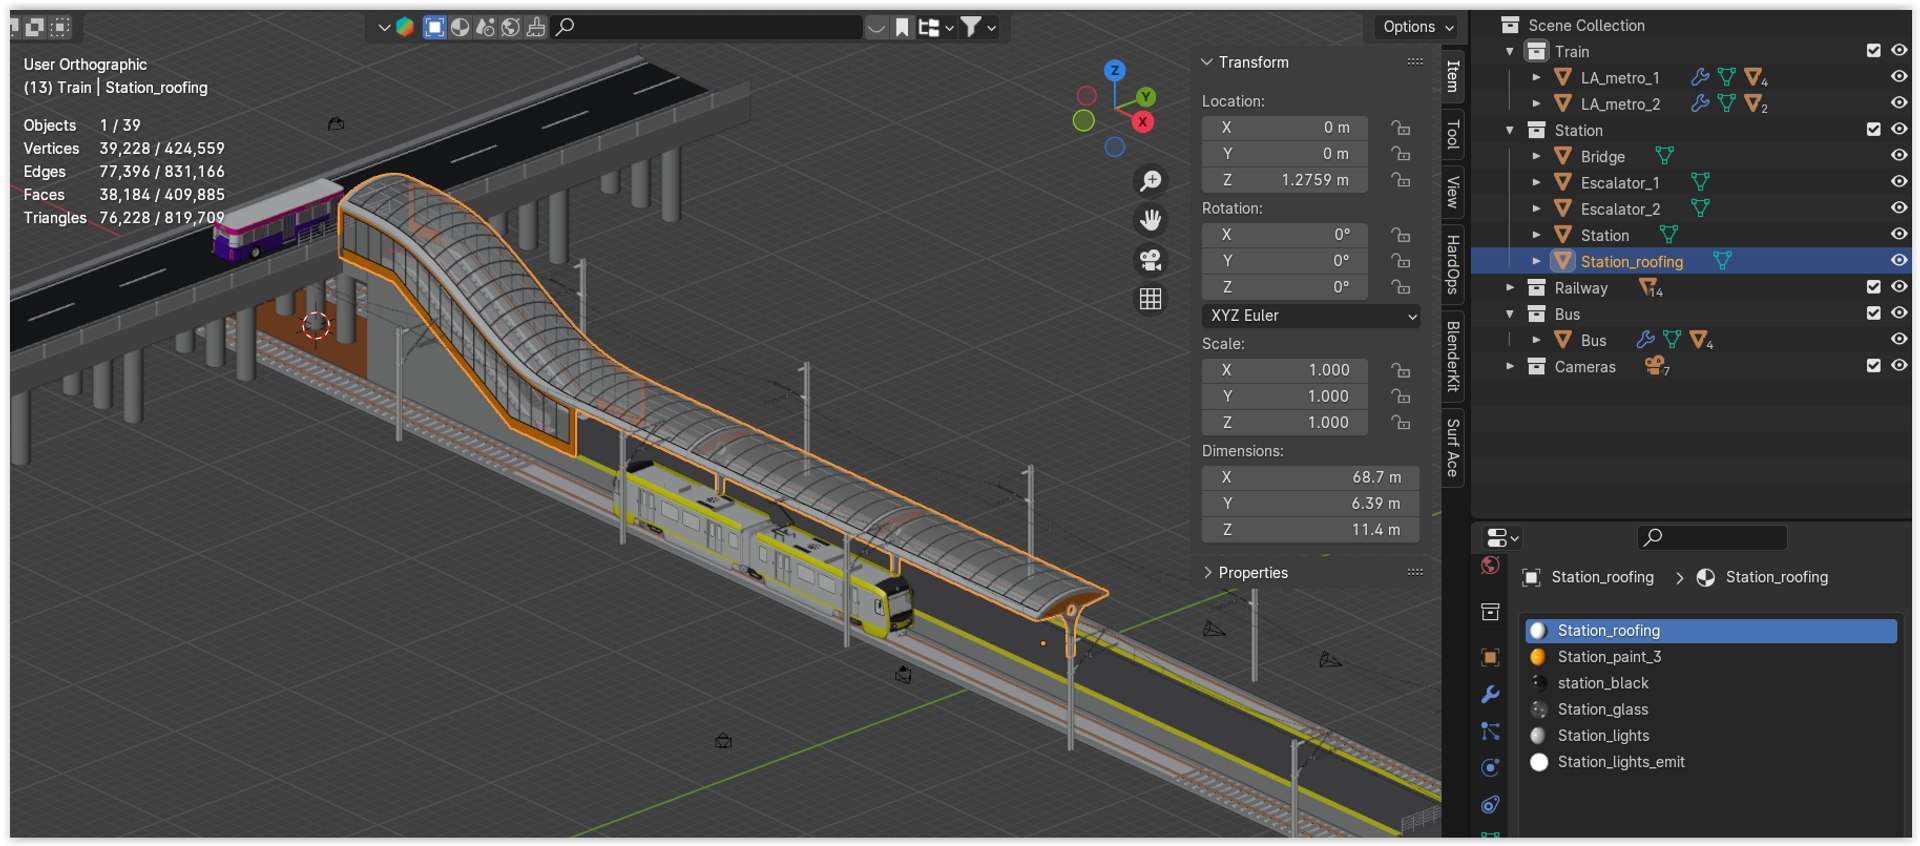1920x846 pixels.
Task: Open the Scene/Collection properties box tab
Action: [1490, 611]
